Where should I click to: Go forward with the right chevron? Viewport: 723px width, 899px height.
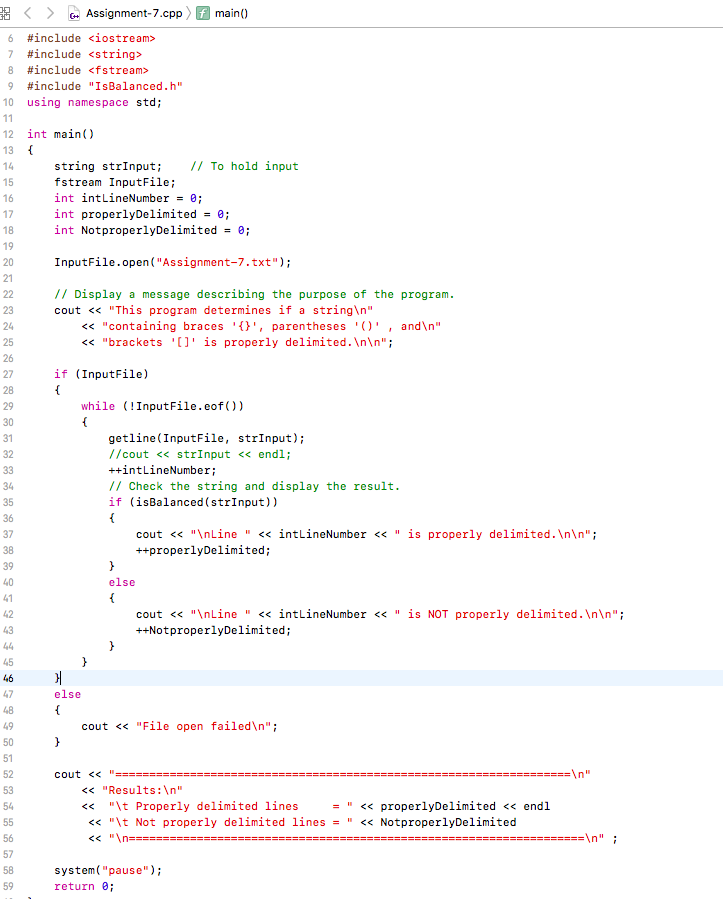[x=50, y=13]
